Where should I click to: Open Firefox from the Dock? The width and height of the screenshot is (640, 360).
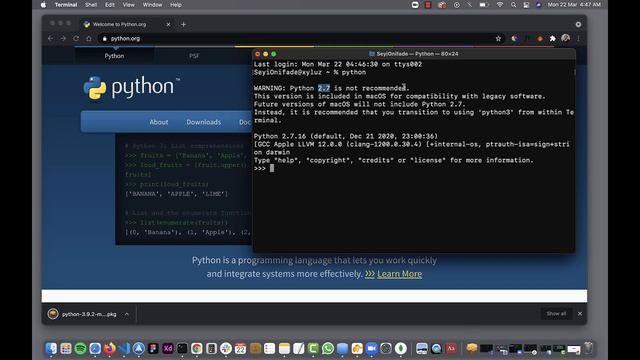point(109,348)
